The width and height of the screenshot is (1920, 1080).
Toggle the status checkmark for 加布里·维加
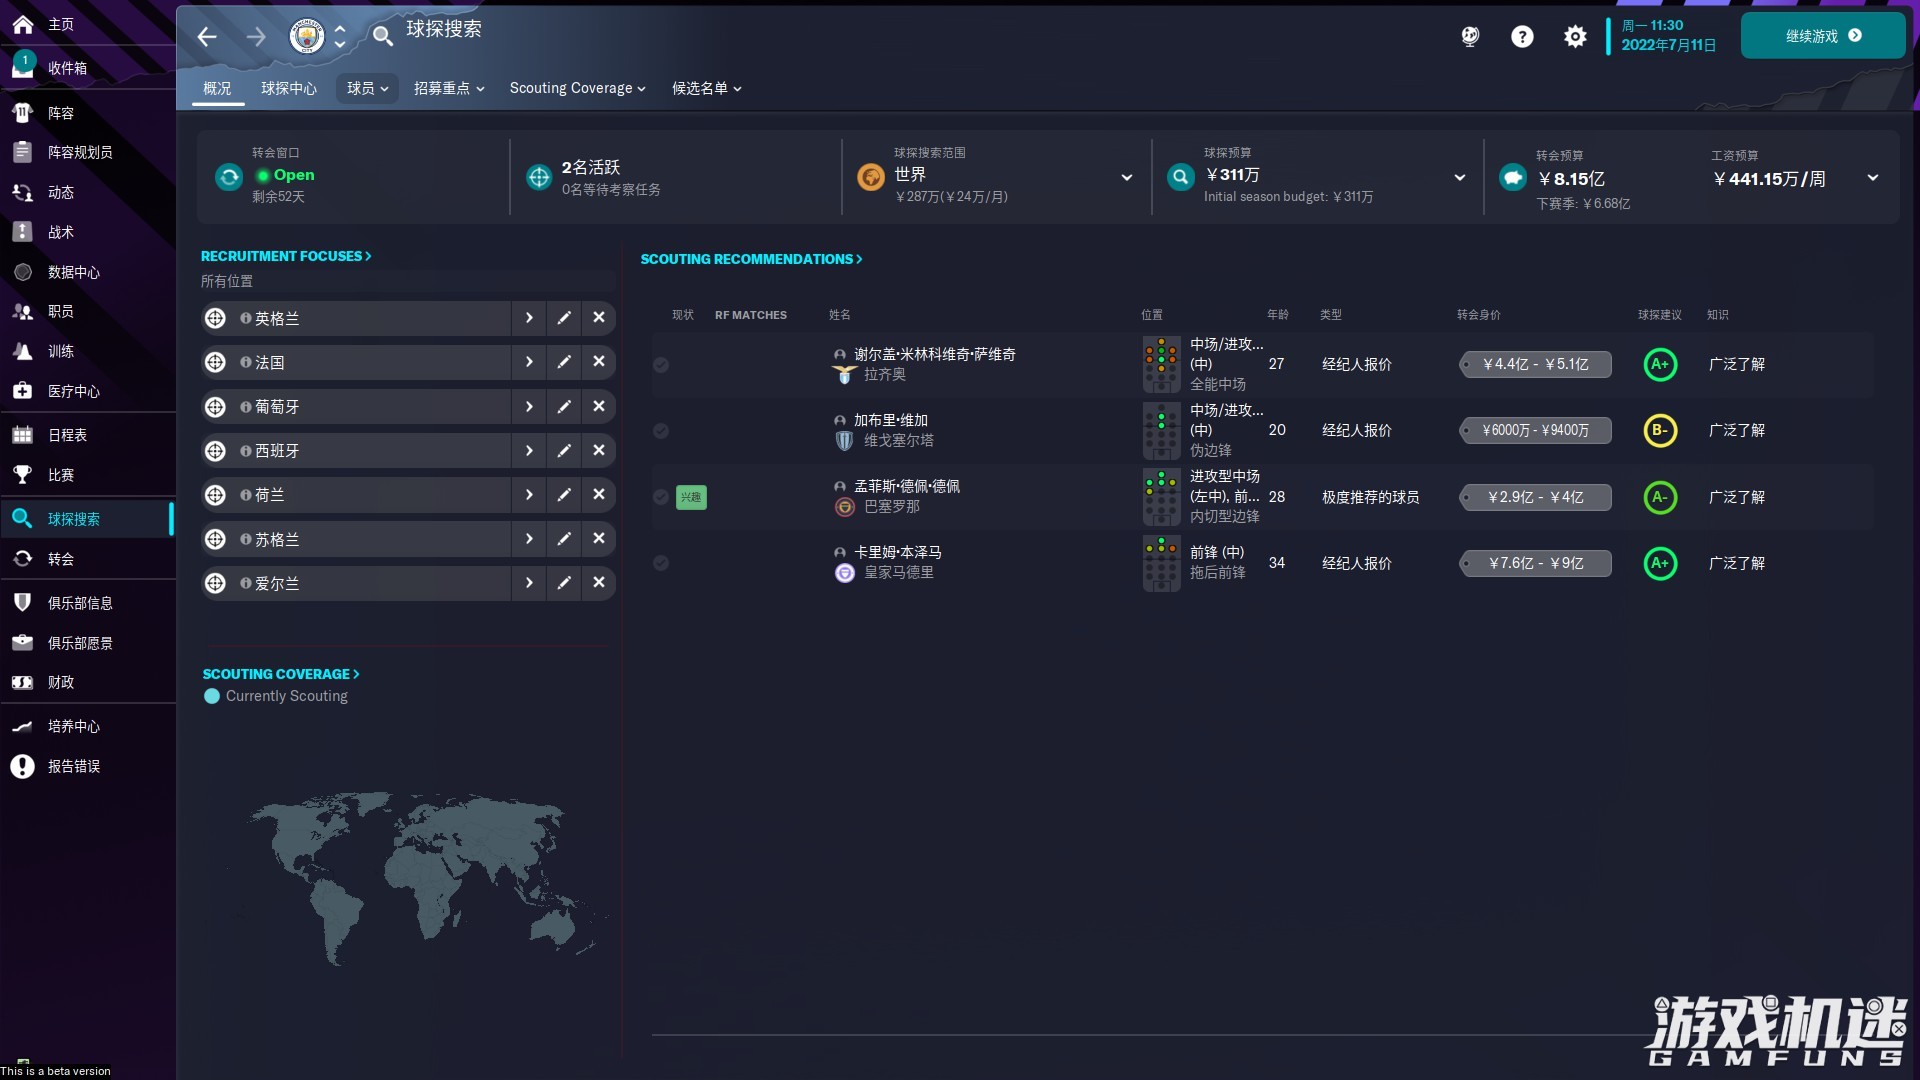[x=660, y=431]
